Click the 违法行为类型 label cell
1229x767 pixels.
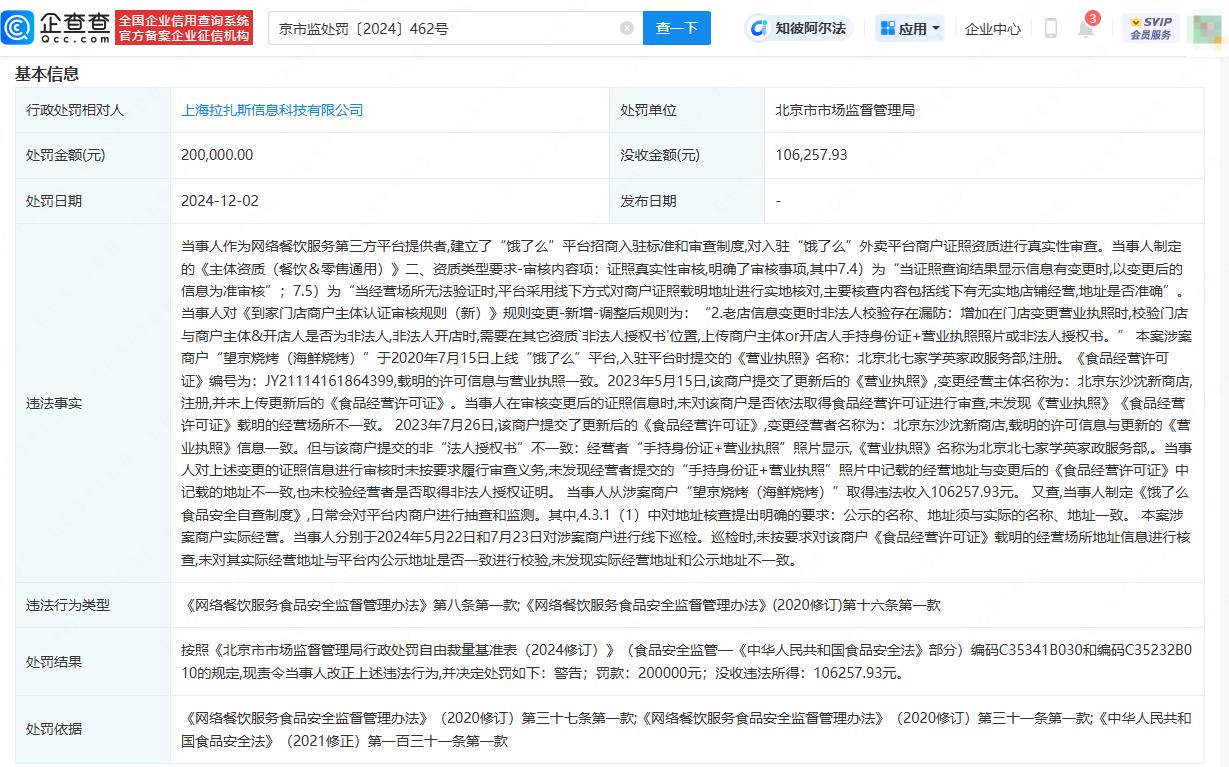pos(93,605)
